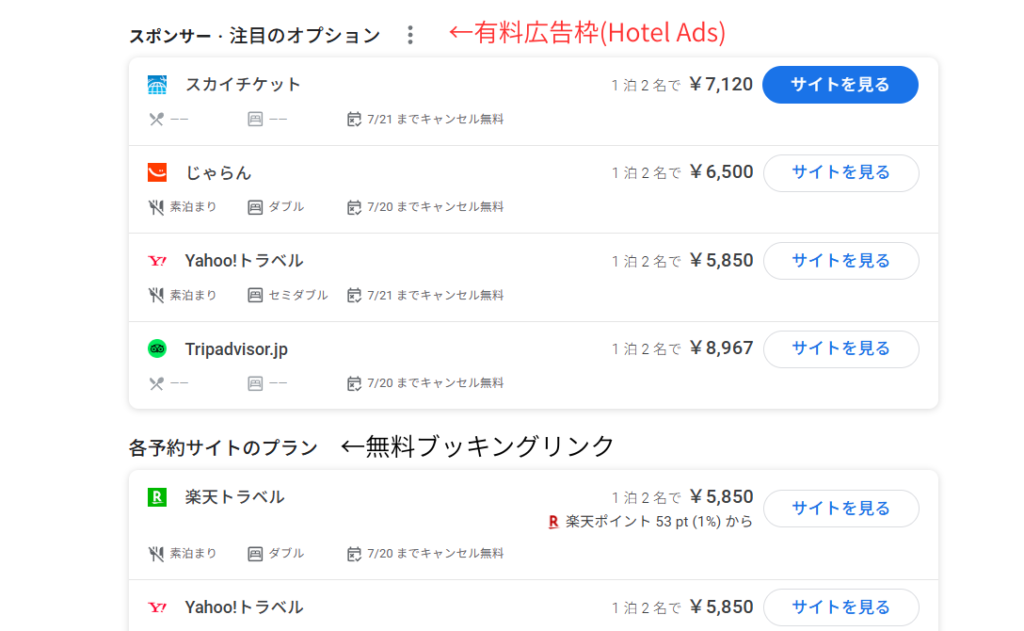Image resolution: width=1024 pixels, height=631 pixels.
Task: Click the red R 楽天ポイント icon
Action: [553, 522]
